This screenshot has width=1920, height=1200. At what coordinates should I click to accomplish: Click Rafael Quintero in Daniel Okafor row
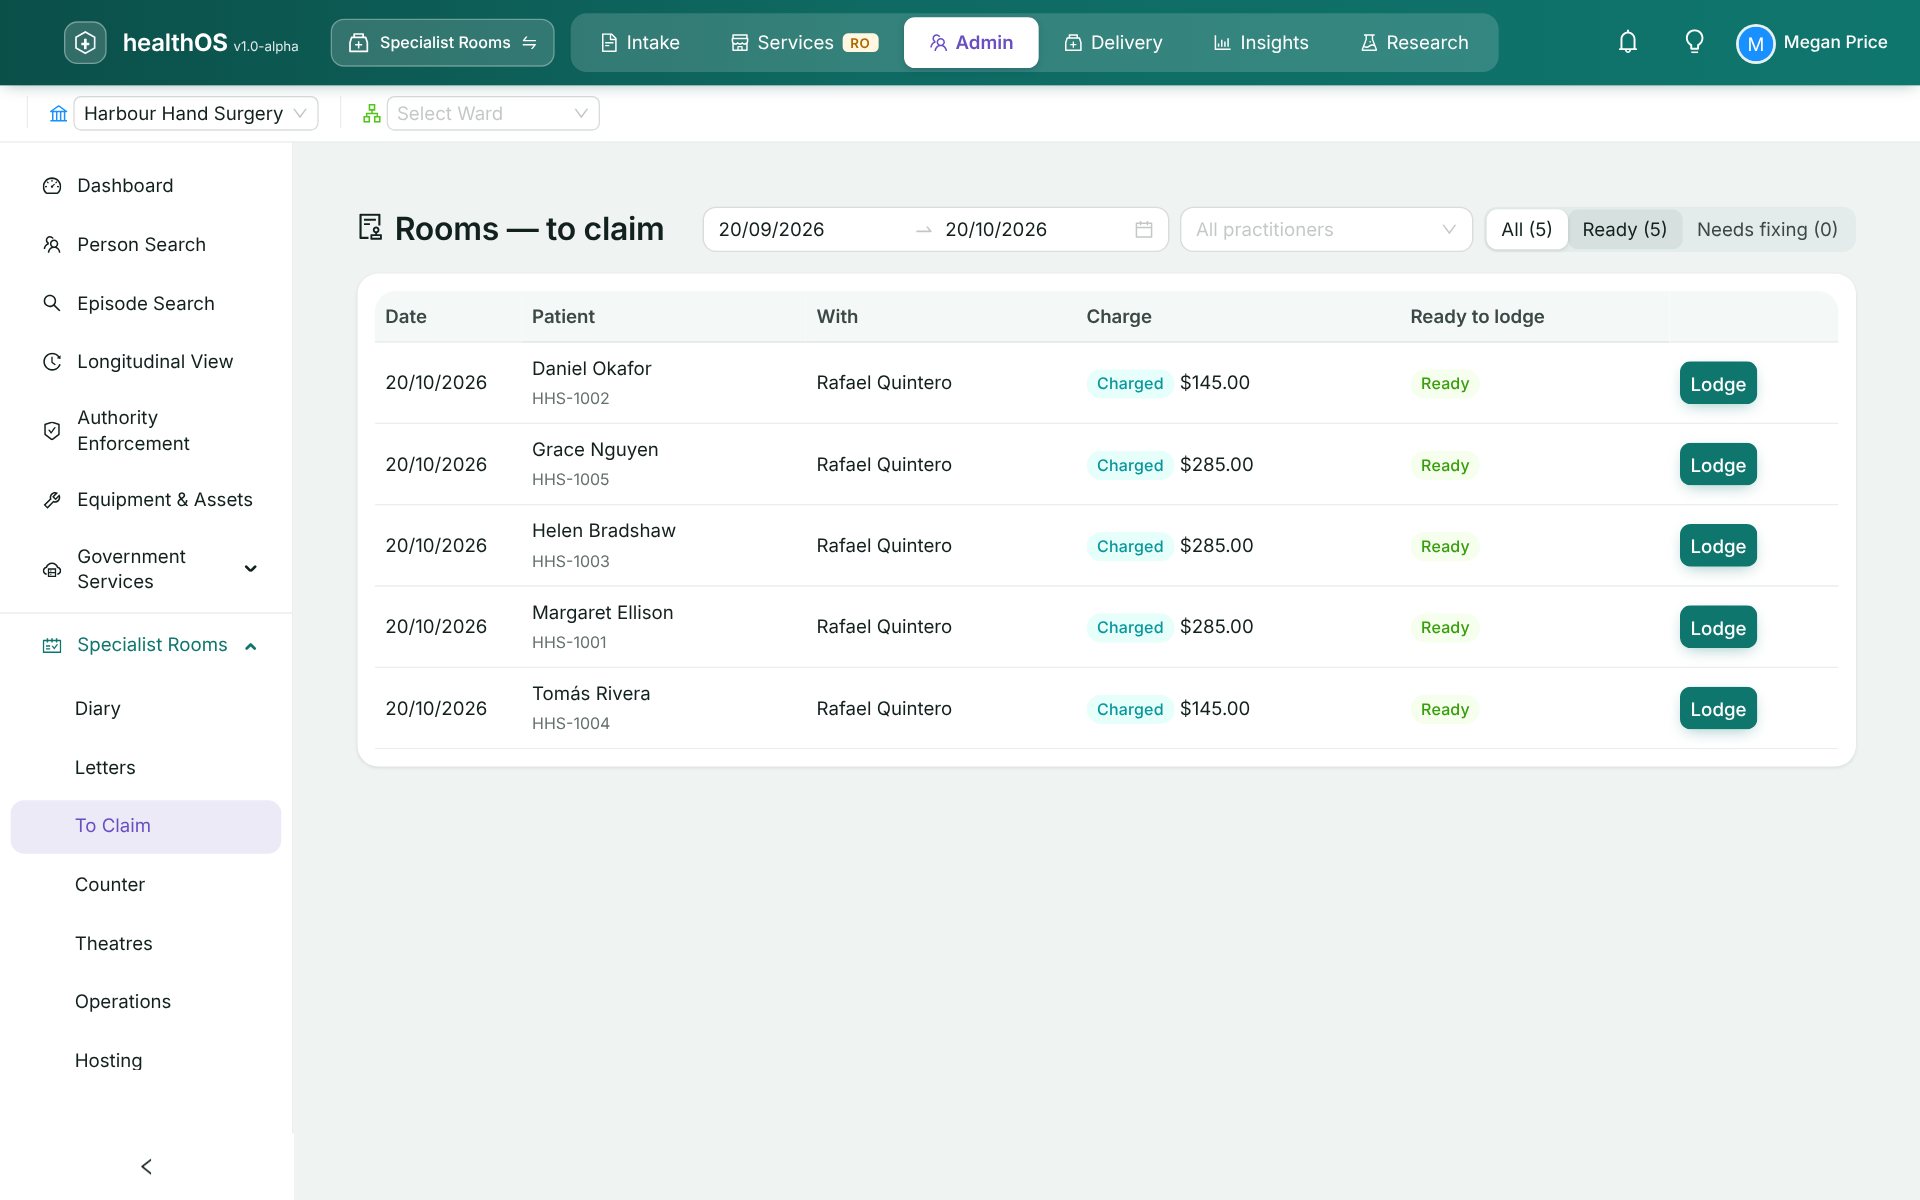tap(884, 383)
